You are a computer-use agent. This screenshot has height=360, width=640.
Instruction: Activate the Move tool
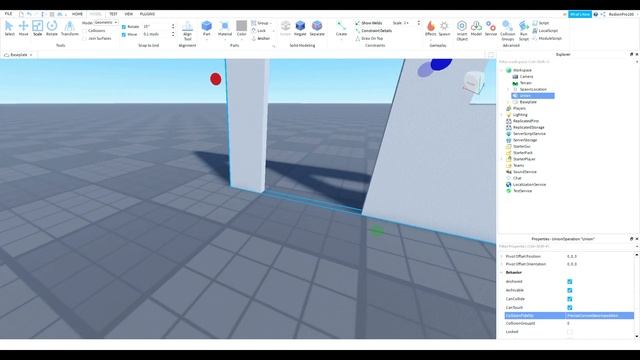(24, 29)
